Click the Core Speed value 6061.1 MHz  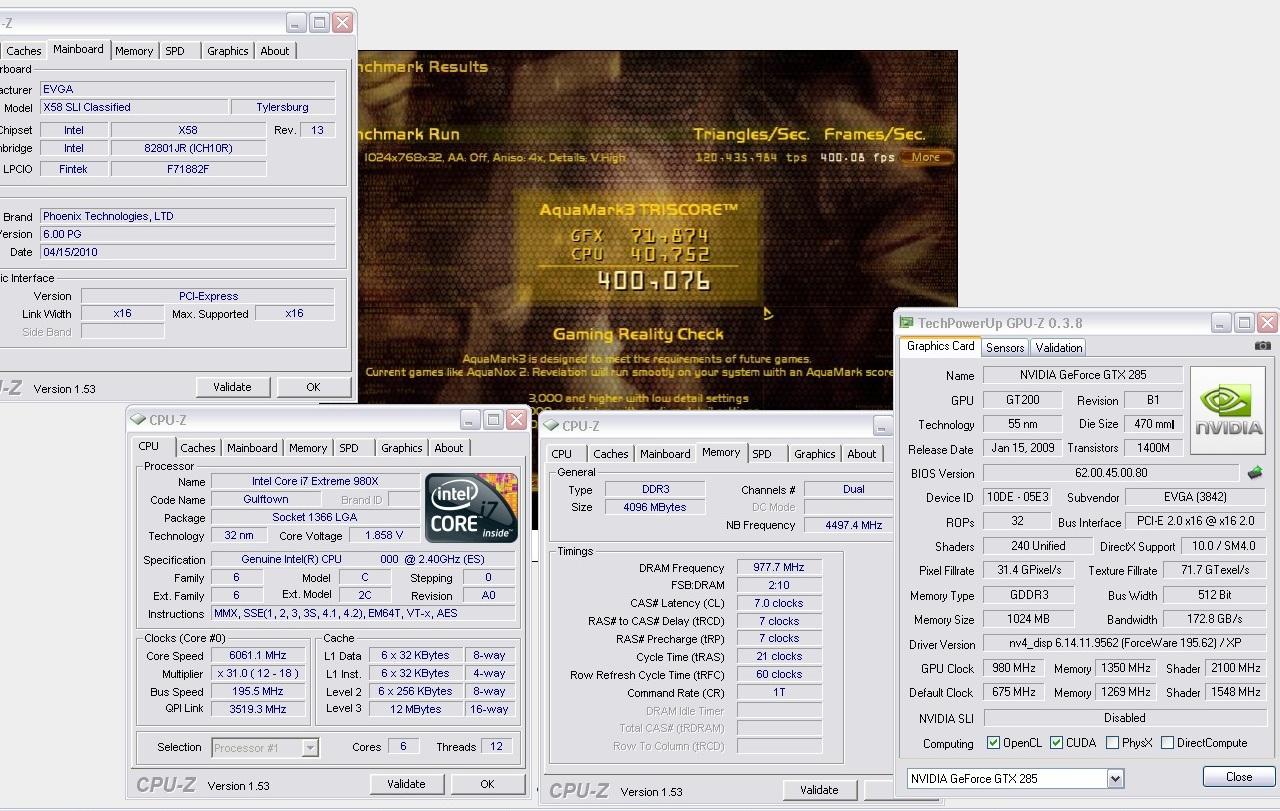pos(257,656)
